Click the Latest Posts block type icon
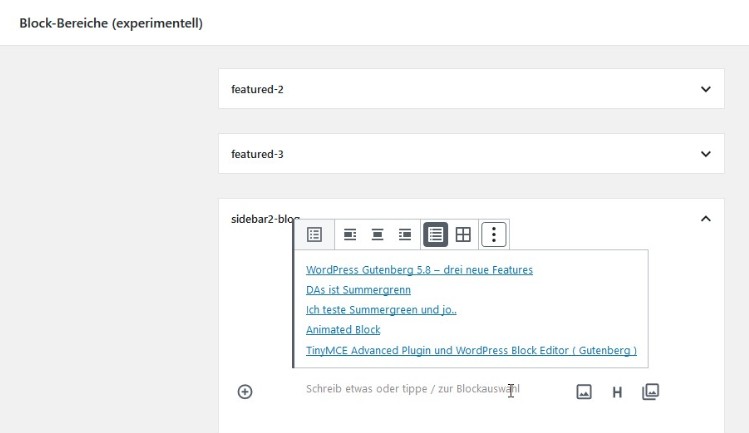 point(314,235)
